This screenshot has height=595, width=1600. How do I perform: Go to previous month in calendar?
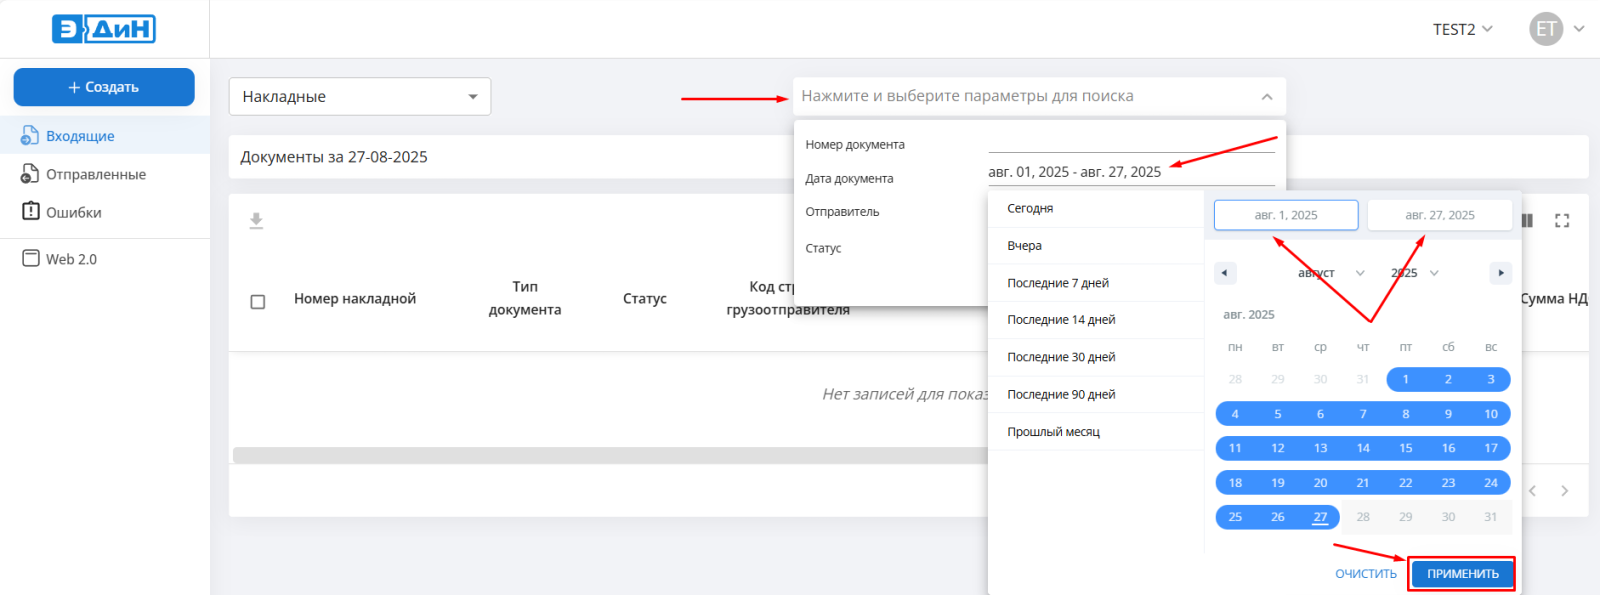pyautogui.click(x=1225, y=273)
